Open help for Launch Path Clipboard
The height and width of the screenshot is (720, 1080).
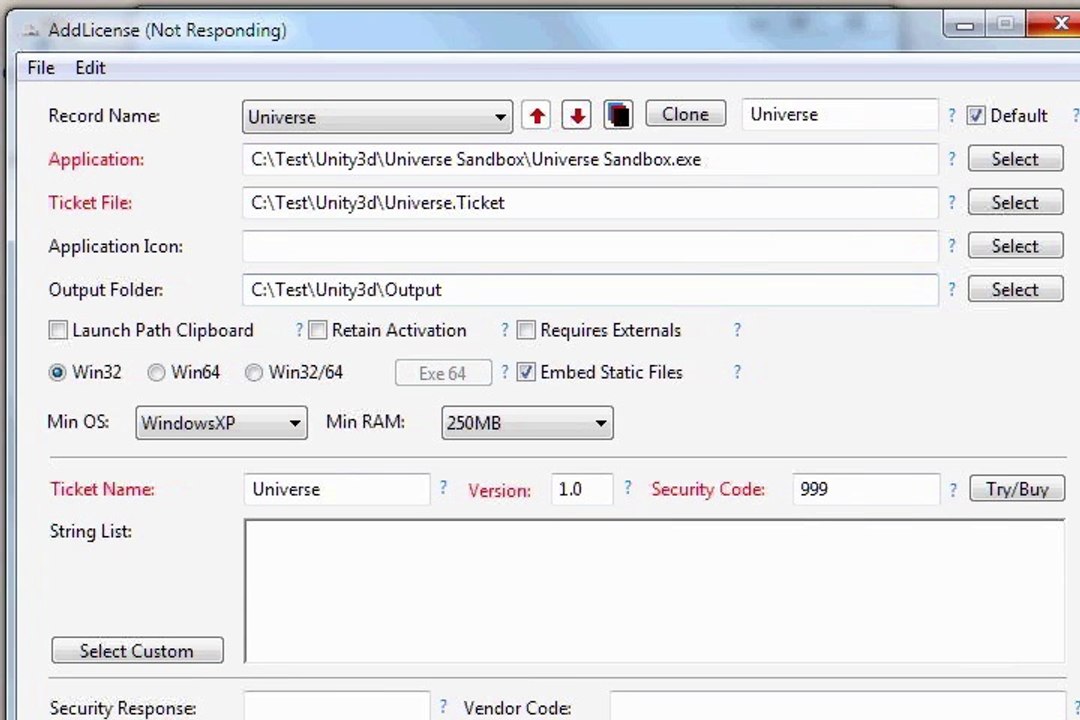point(299,330)
